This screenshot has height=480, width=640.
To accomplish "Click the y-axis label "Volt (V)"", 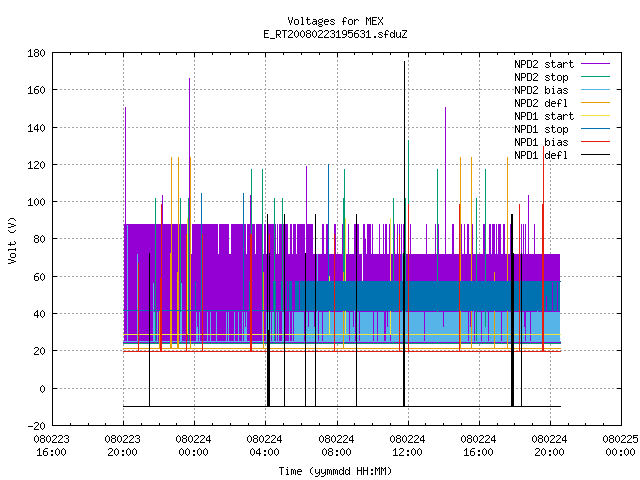I will [x=13, y=240].
